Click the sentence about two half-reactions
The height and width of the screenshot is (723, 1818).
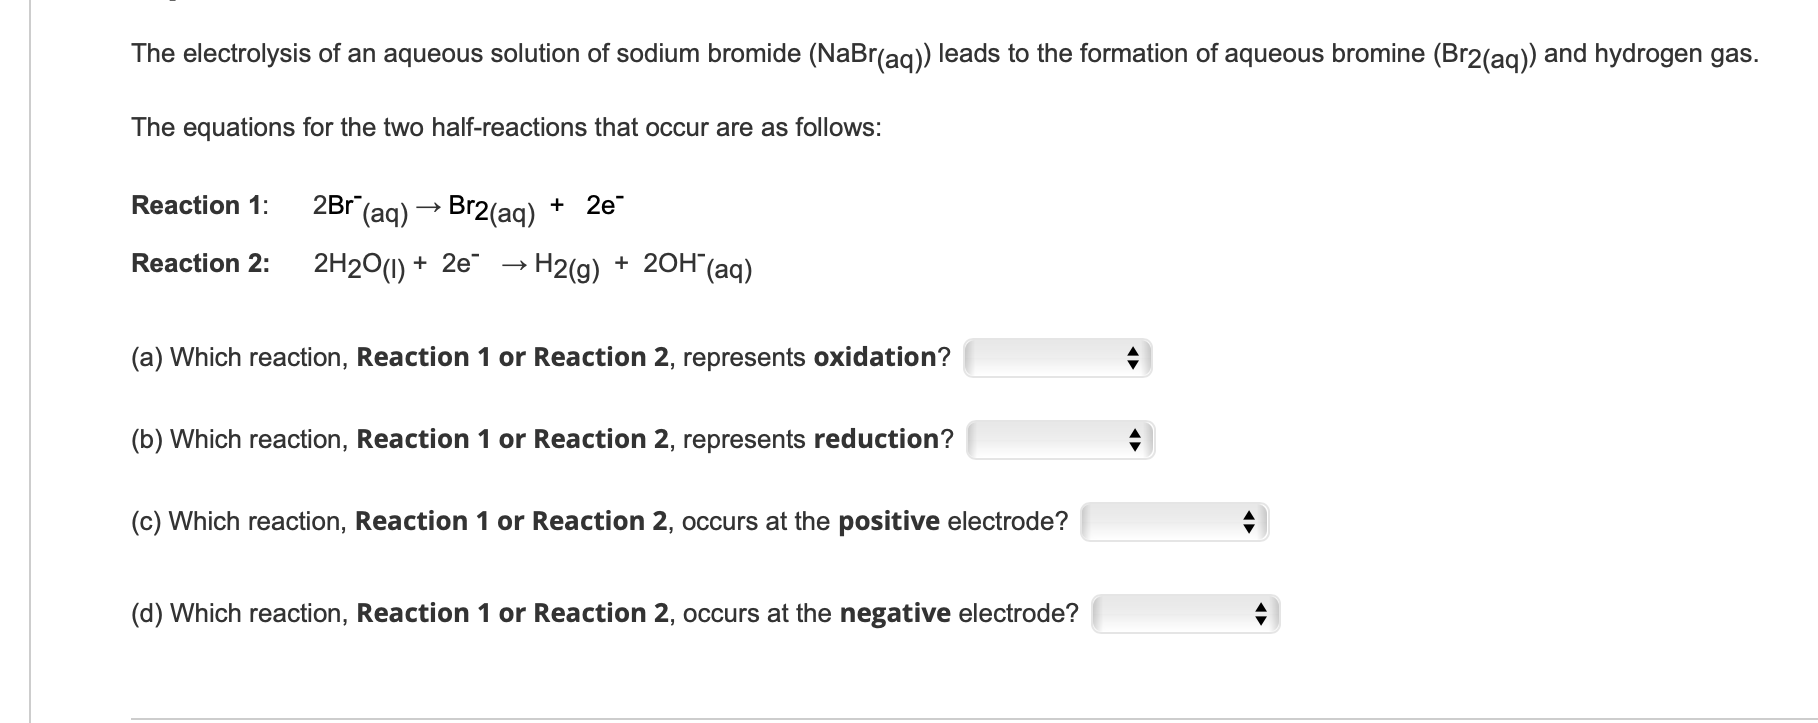[506, 128]
